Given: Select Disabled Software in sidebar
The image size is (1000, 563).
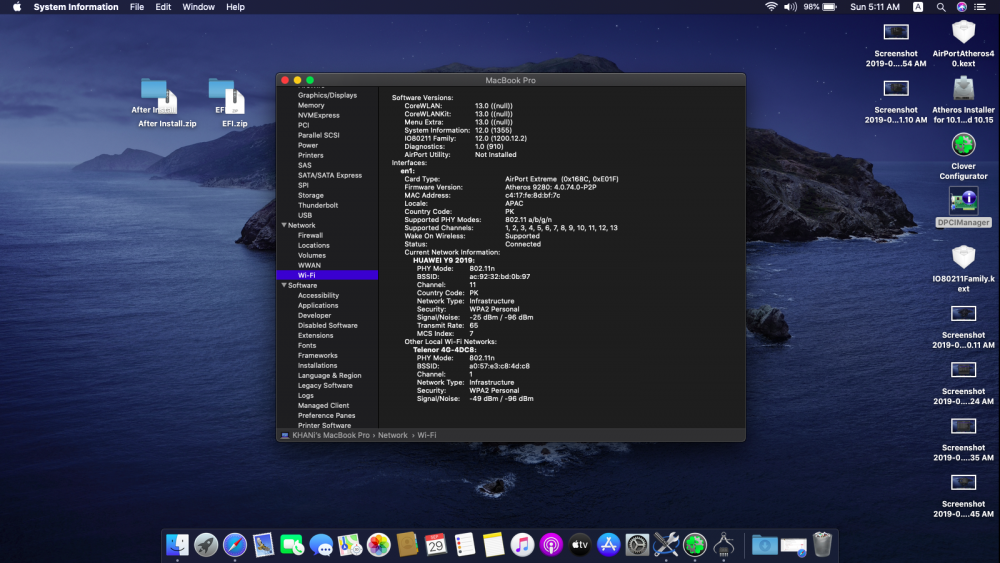Looking at the screenshot, I should [327, 325].
